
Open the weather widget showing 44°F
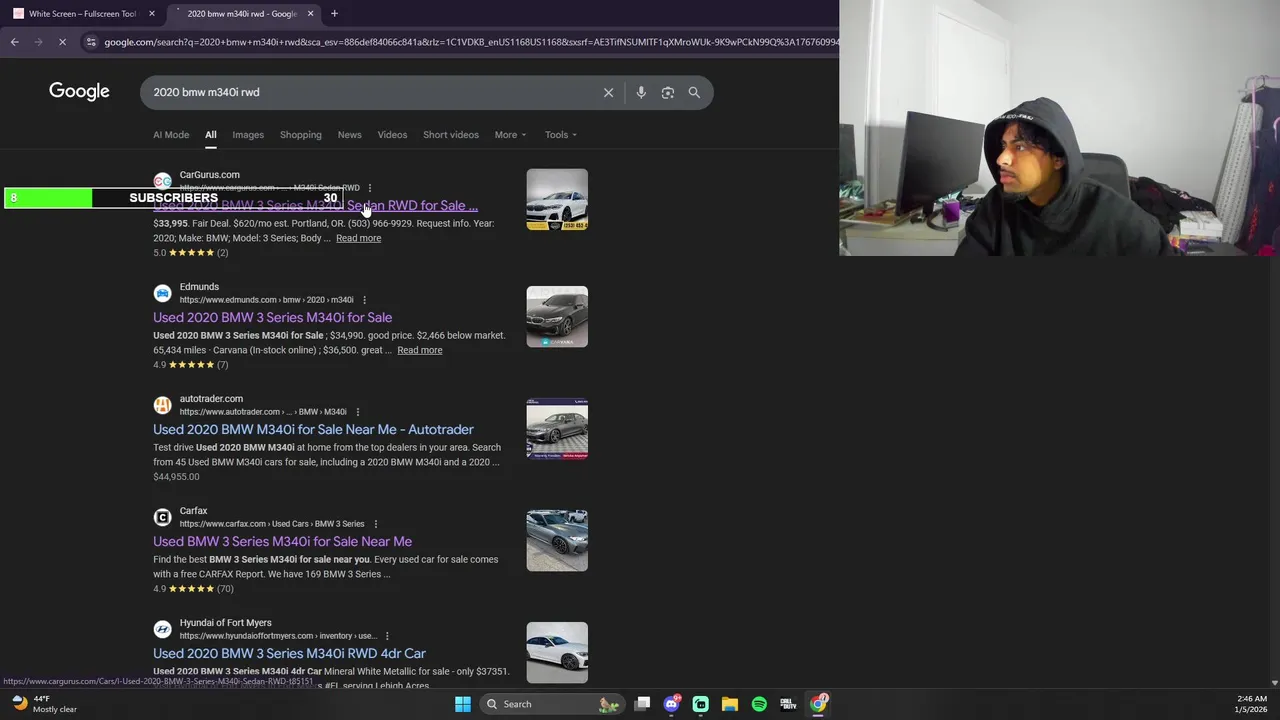coord(42,704)
